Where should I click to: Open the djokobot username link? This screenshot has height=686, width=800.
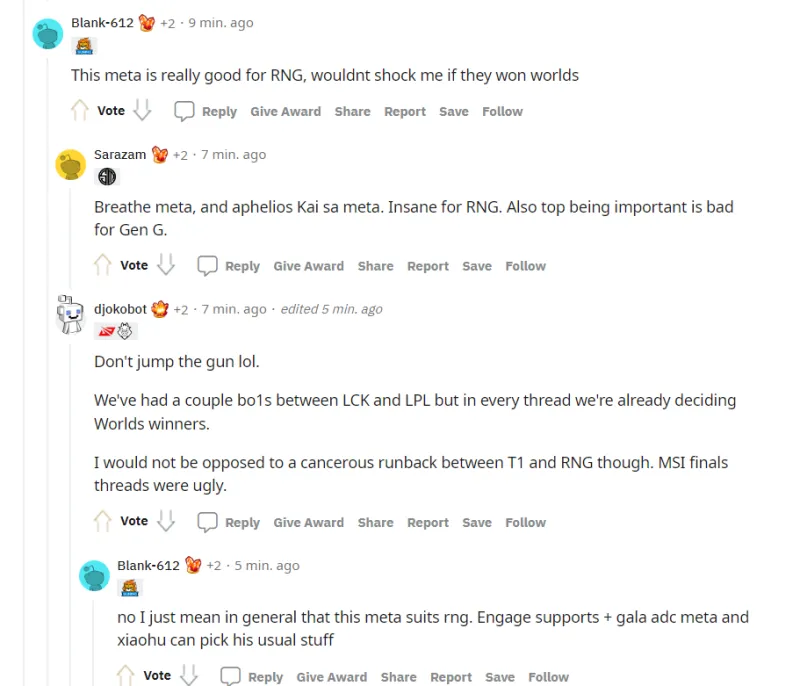click(x=120, y=309)
